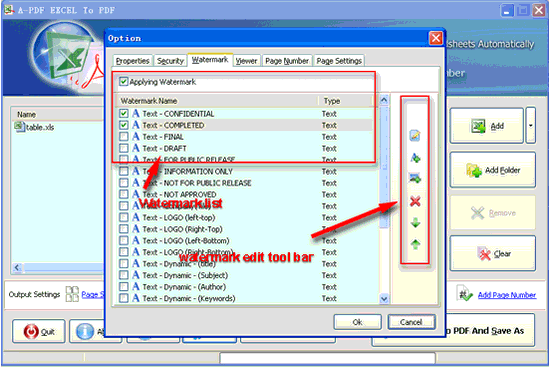Screen dimensions: 550x367
Task: Click the Add button in the main window
Action: [x=487, y=126]
